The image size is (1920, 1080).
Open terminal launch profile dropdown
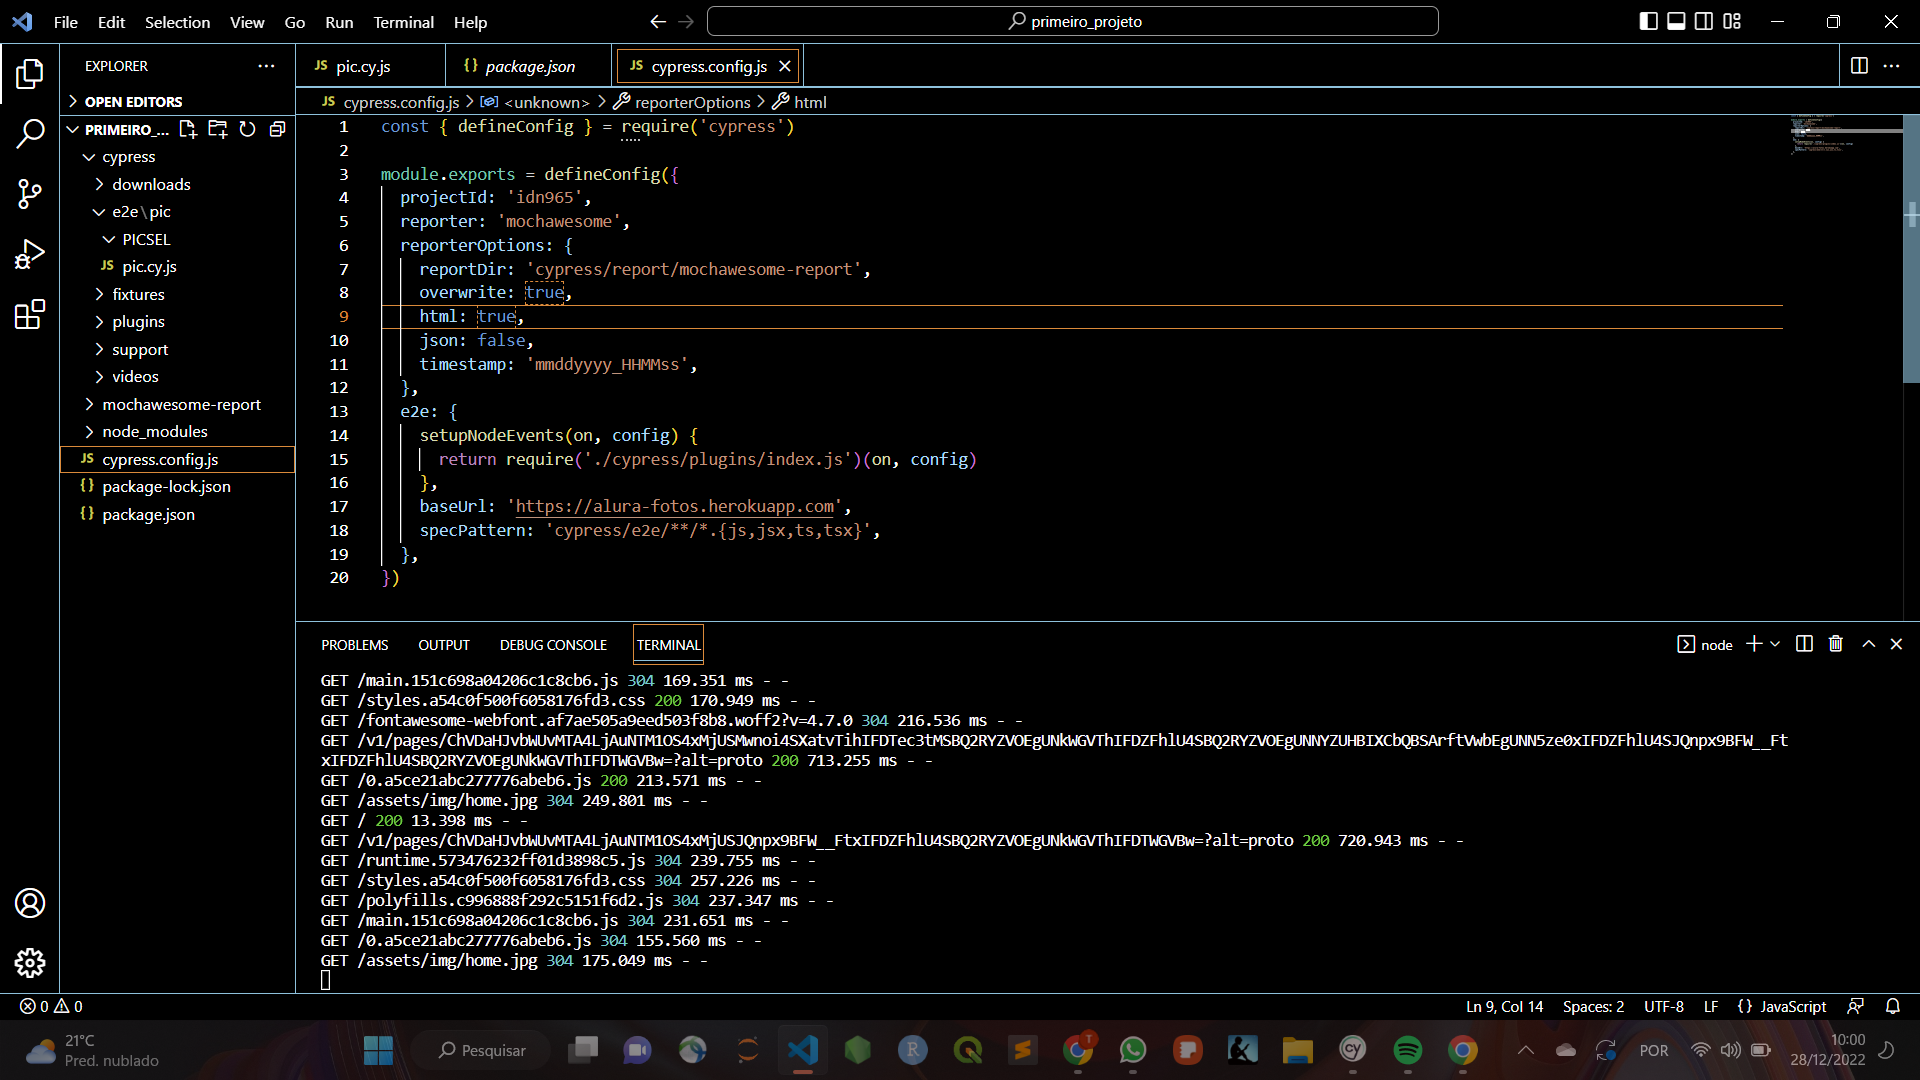click(x=1775, y=644)
